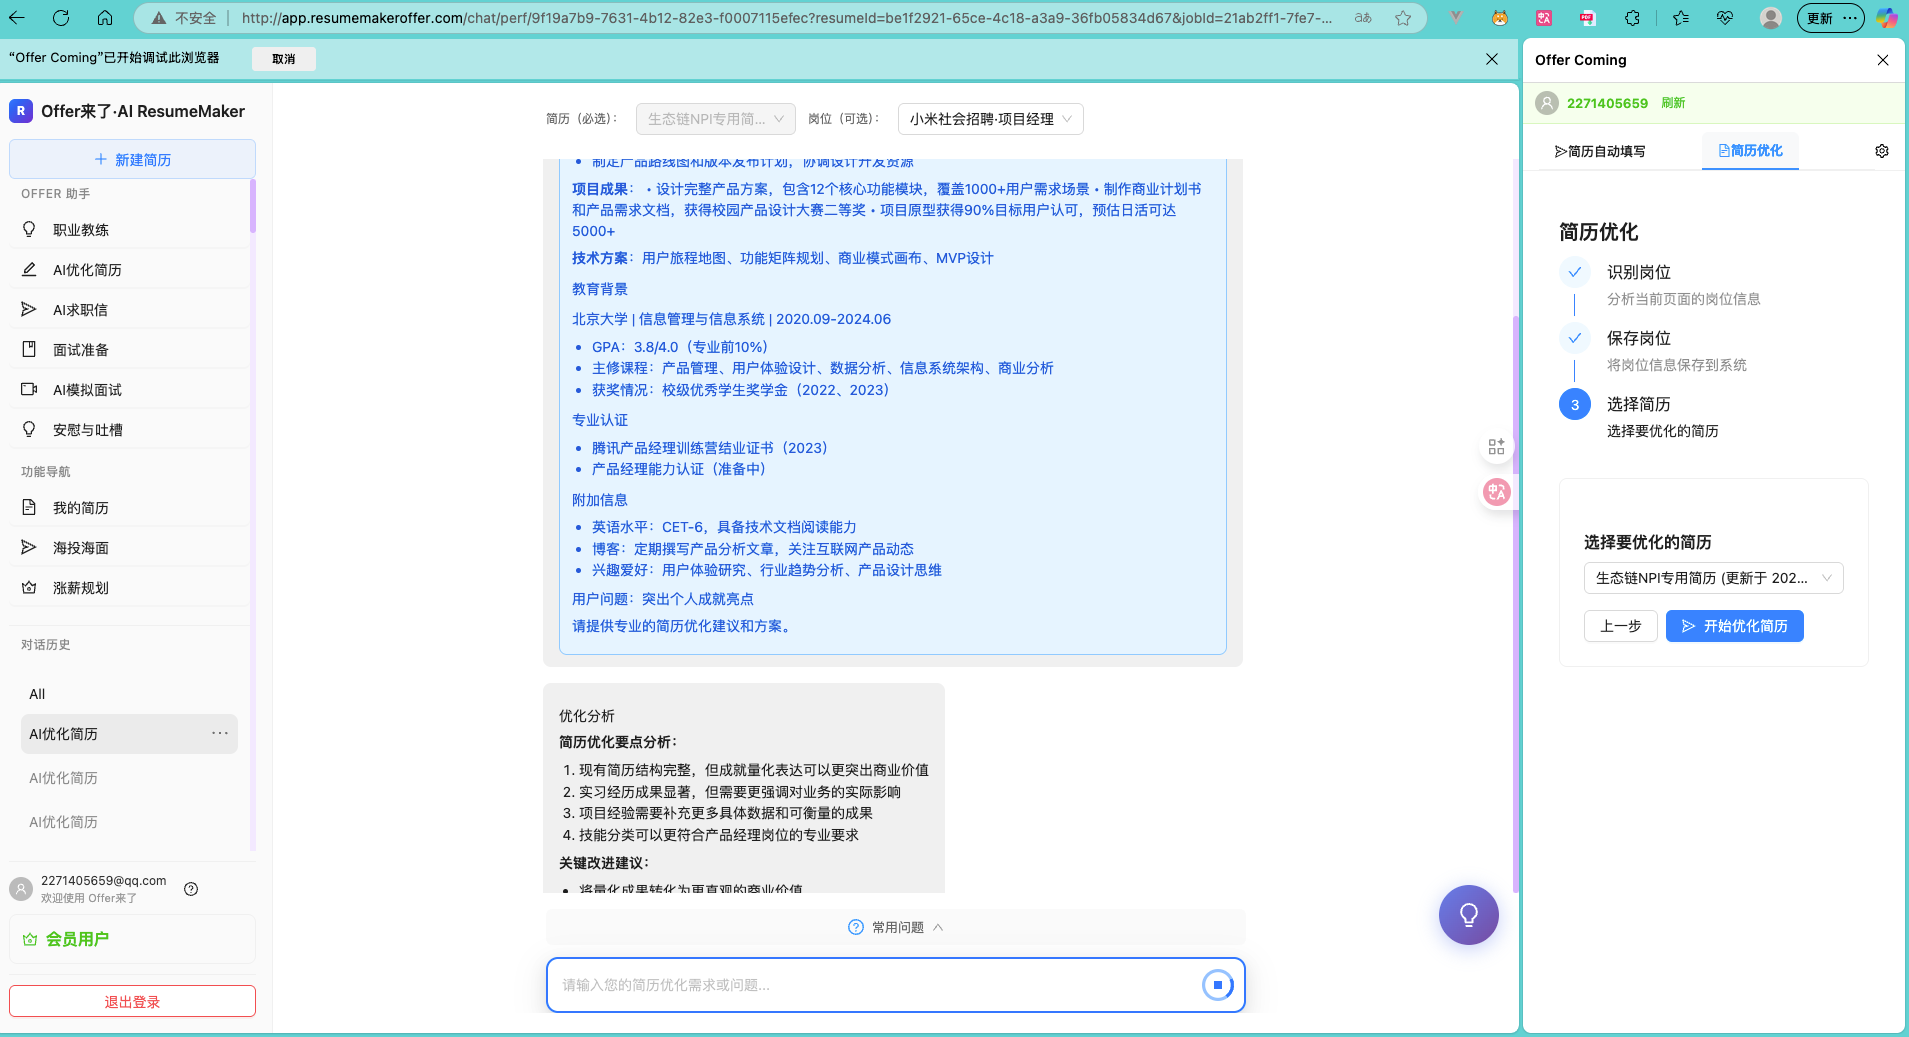Screen dimensions: 1909x1037
Task: Click the sidebar account avatar icon
Action: (x=21, y=889)
